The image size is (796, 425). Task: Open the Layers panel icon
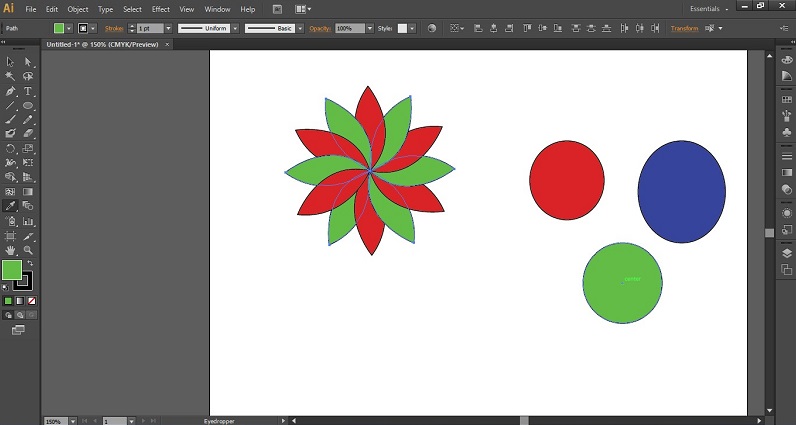pyautogui.click(x=787, y=253)
